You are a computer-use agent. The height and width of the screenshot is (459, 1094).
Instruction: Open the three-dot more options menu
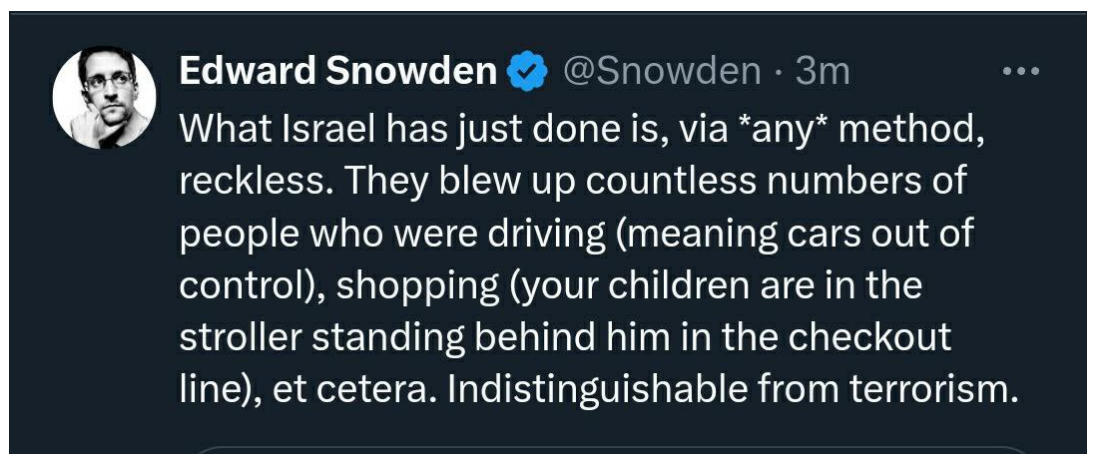point(1021,72)
